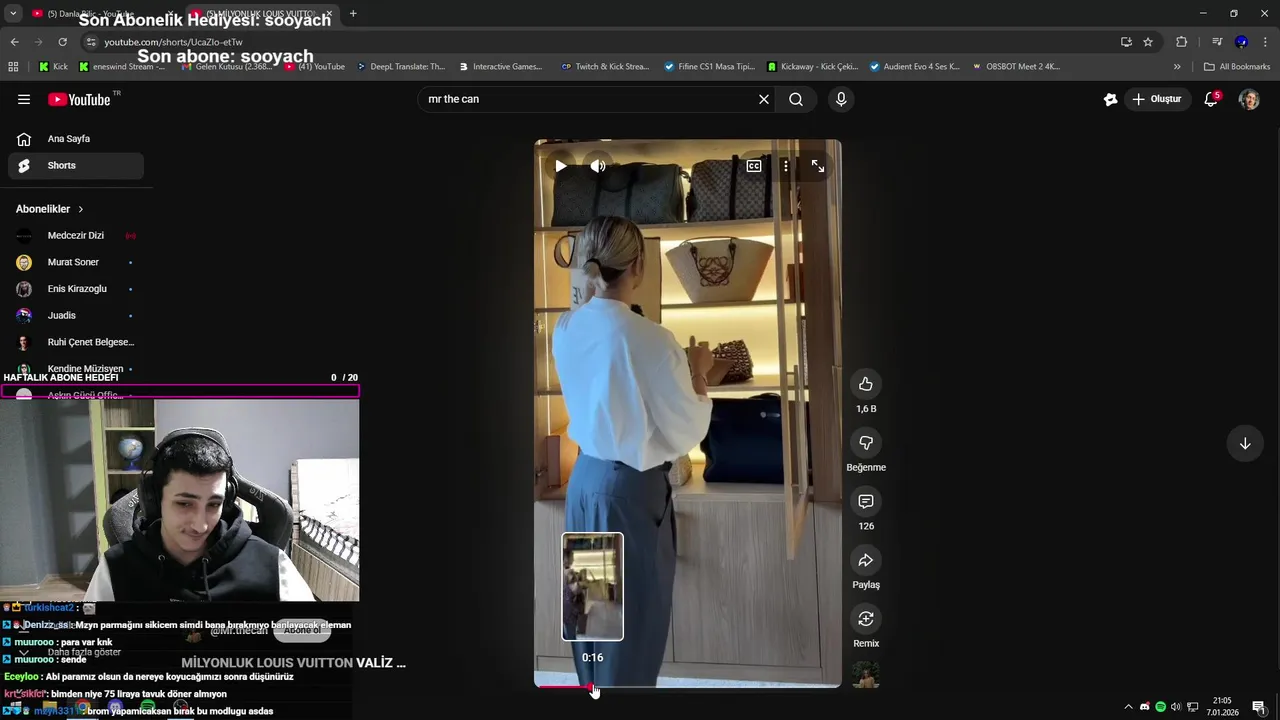Open Kendine Müzisyen subscription channel
Viewport: 1280px width, 720px height.
pos(76,368)
